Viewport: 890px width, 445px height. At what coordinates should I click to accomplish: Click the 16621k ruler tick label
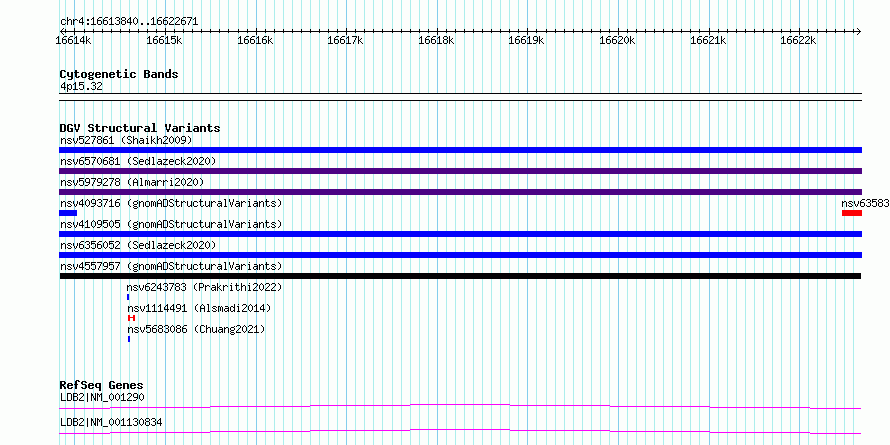708,40
